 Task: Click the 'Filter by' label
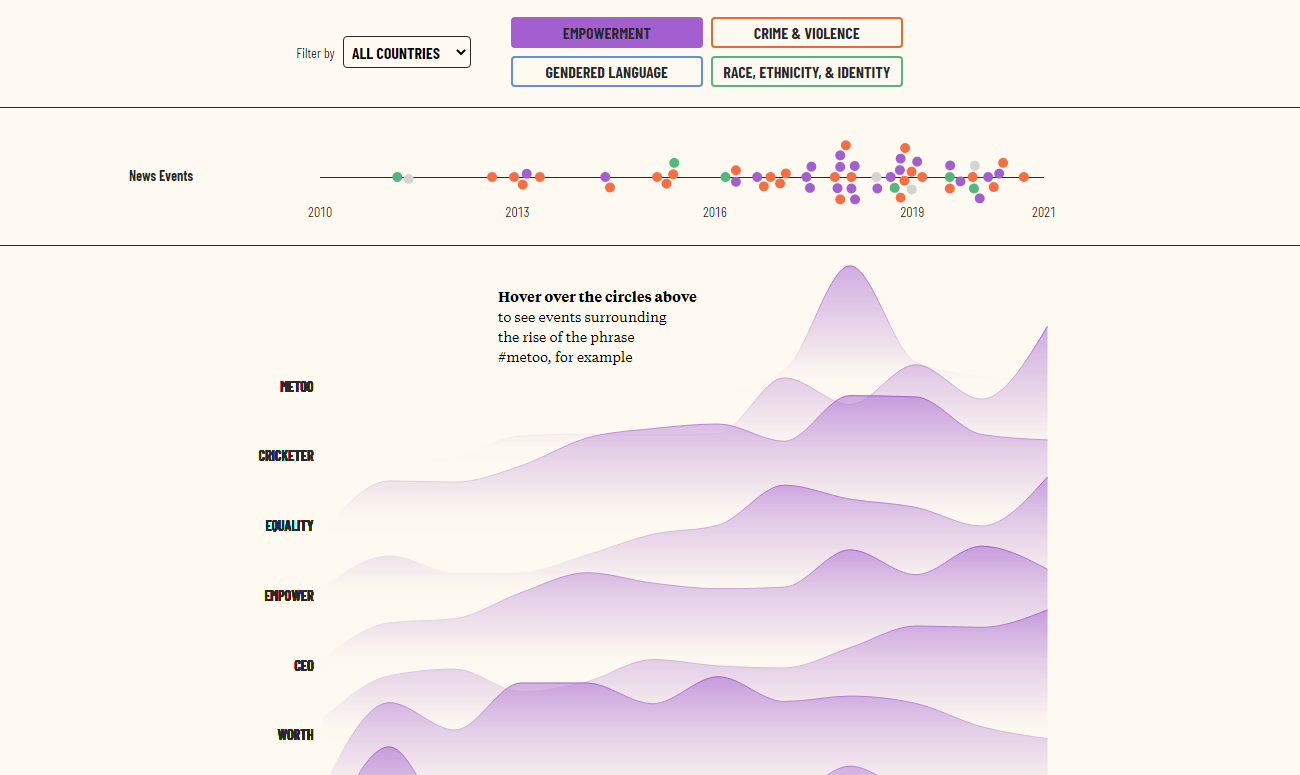(315, 53)
